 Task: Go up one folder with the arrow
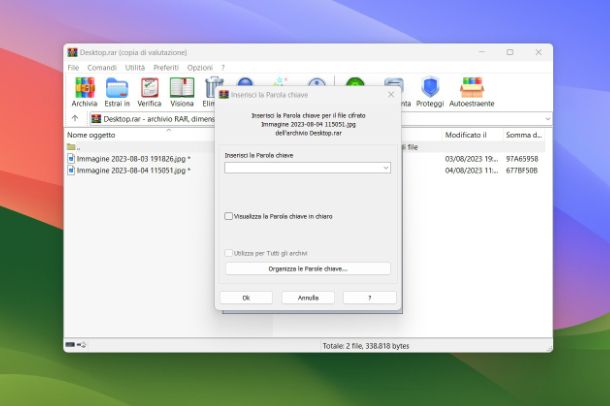point(75,118)
